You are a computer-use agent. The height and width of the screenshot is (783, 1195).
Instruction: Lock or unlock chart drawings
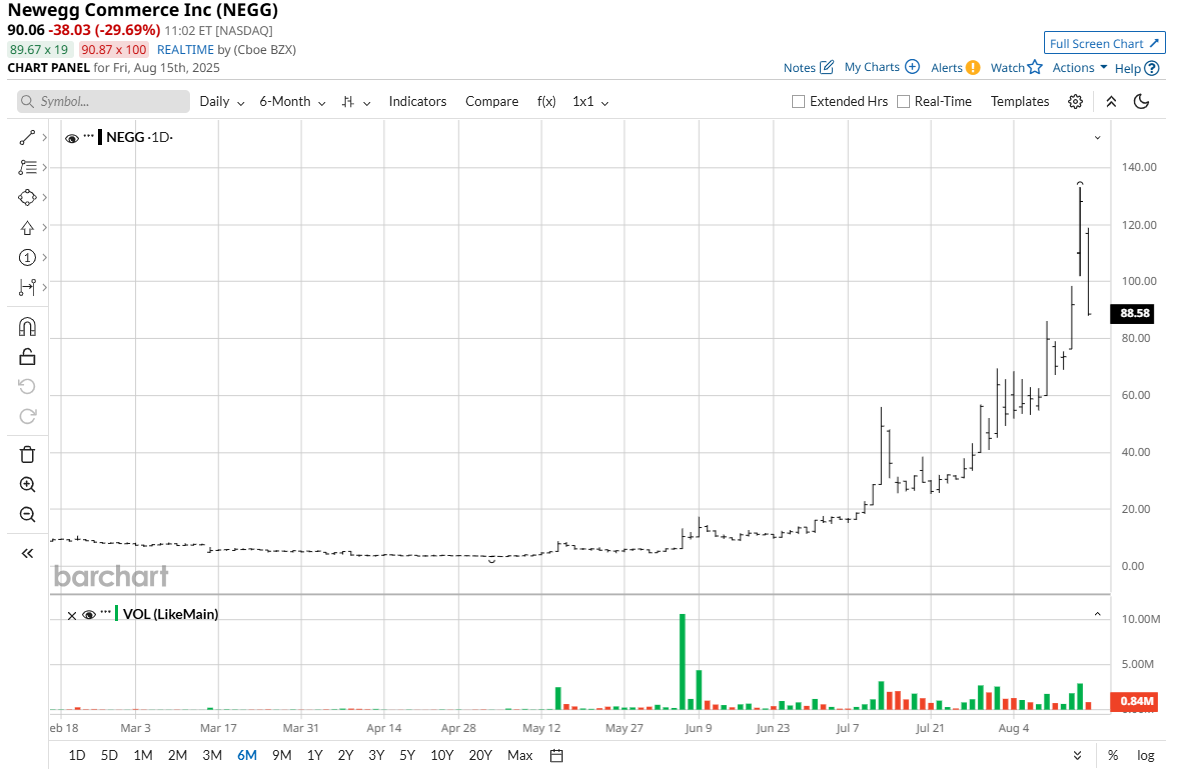[27, 357]
